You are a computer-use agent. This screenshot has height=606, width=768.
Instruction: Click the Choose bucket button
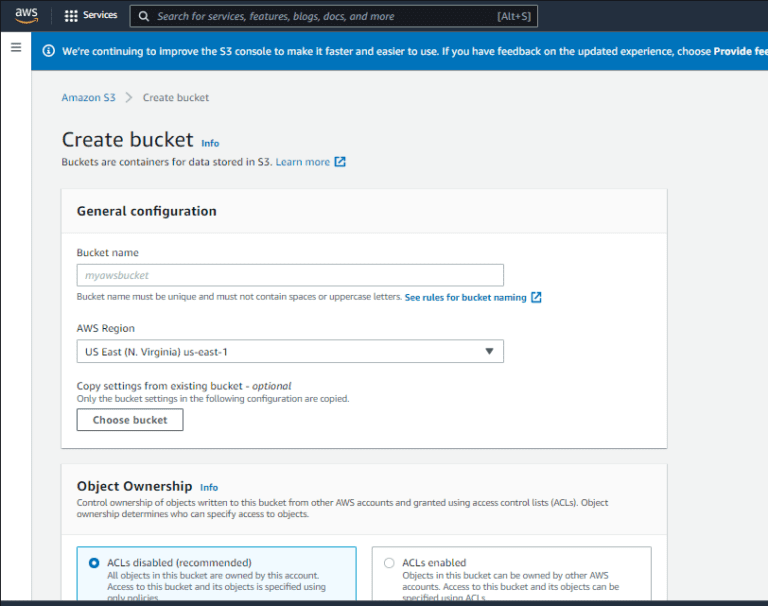coord(130,420)
